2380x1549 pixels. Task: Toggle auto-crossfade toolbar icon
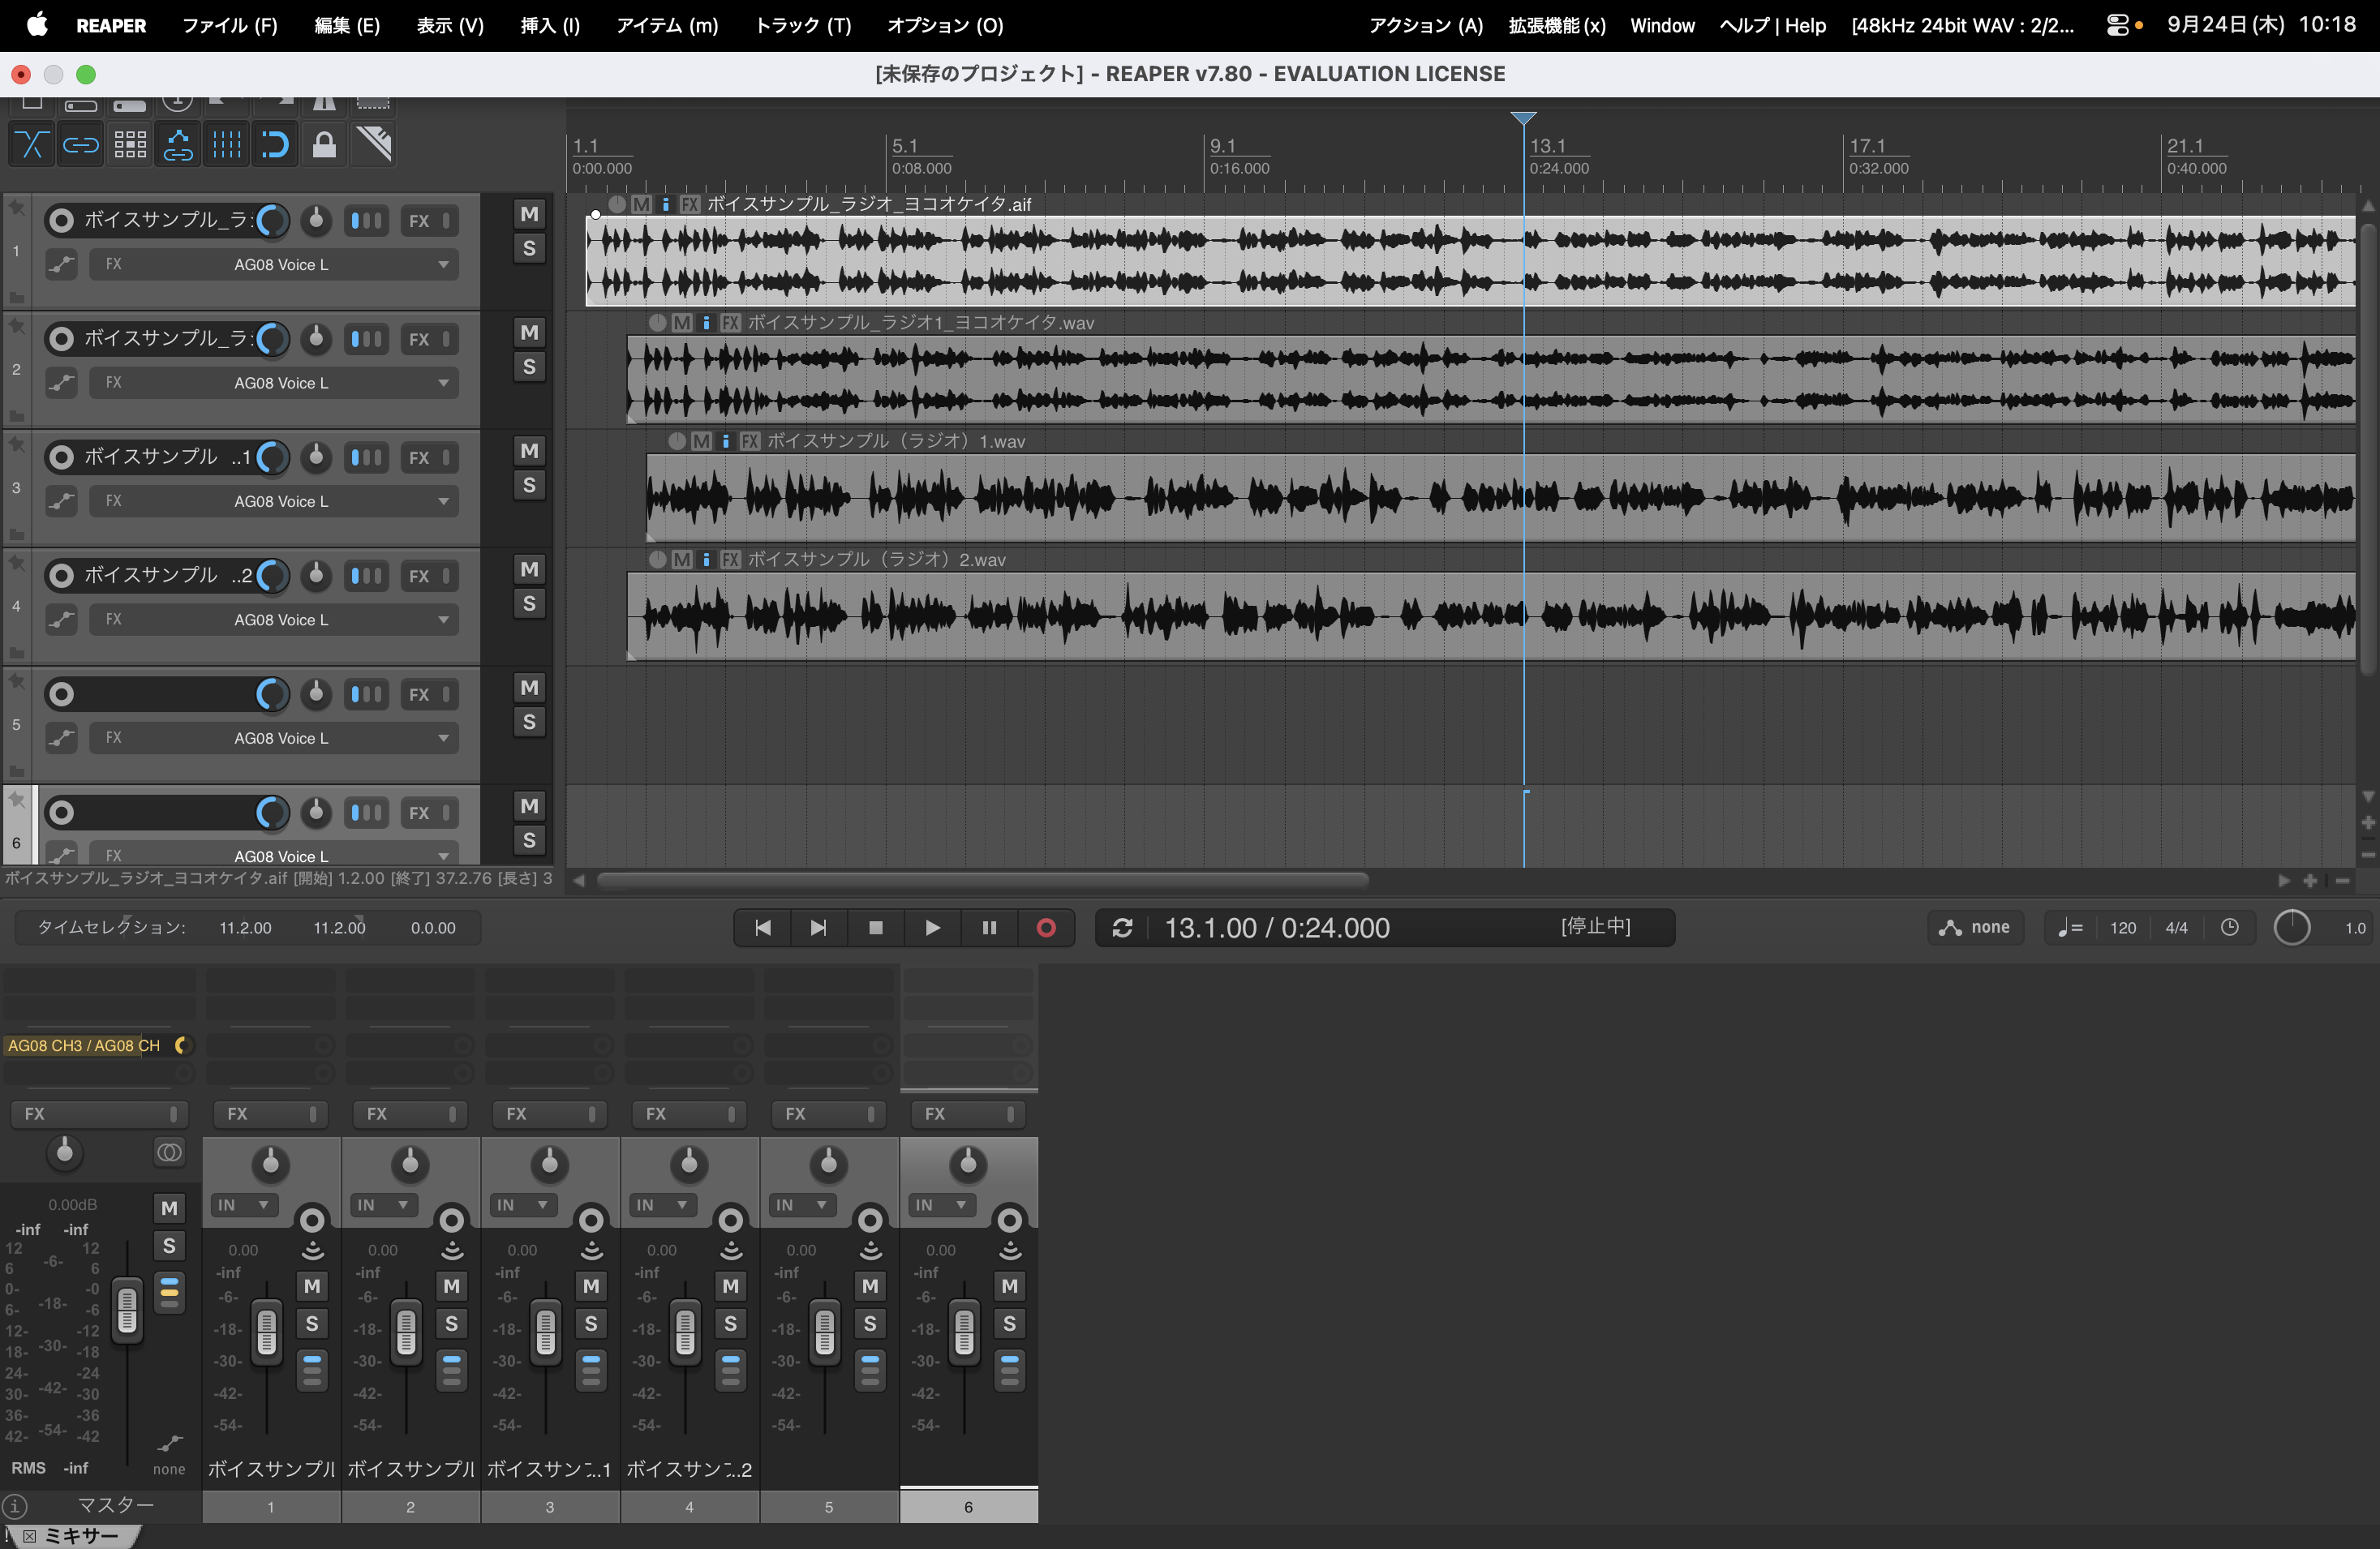coord(31,145)
